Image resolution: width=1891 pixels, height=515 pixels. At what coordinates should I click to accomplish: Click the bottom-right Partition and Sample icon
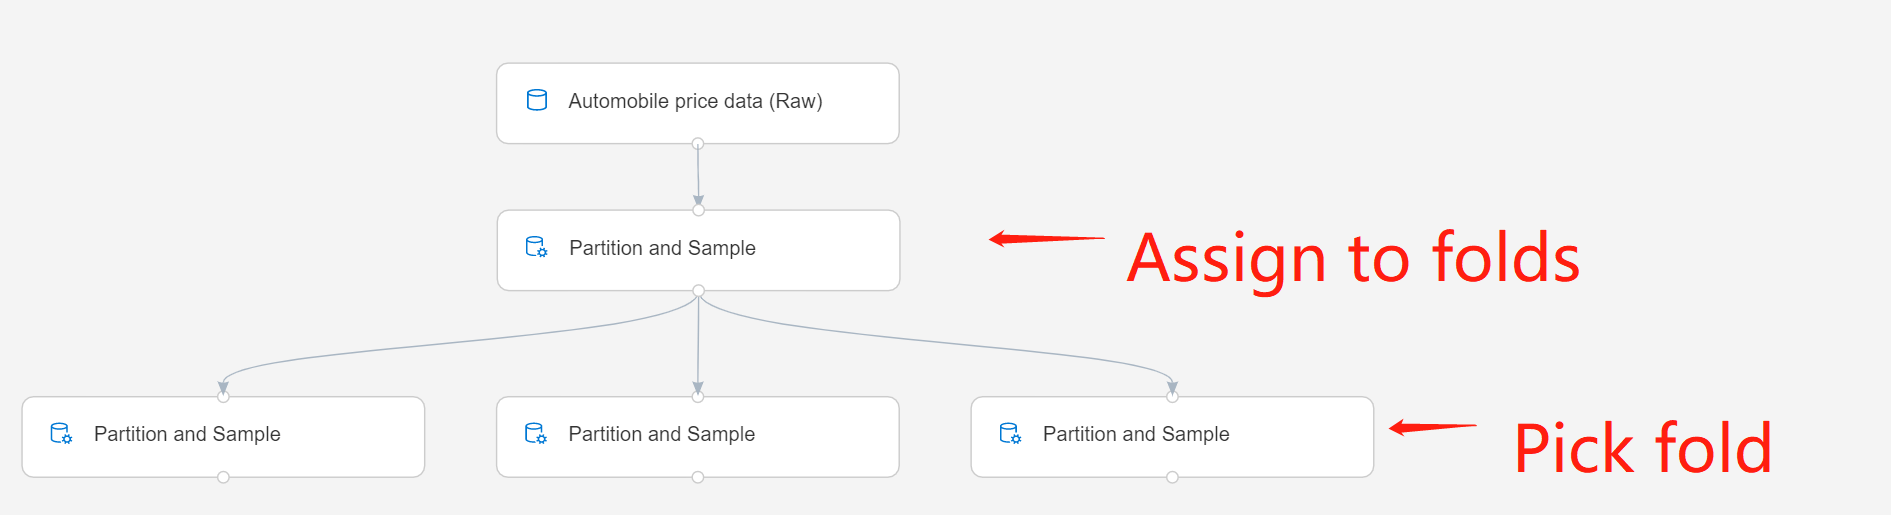1010,433
